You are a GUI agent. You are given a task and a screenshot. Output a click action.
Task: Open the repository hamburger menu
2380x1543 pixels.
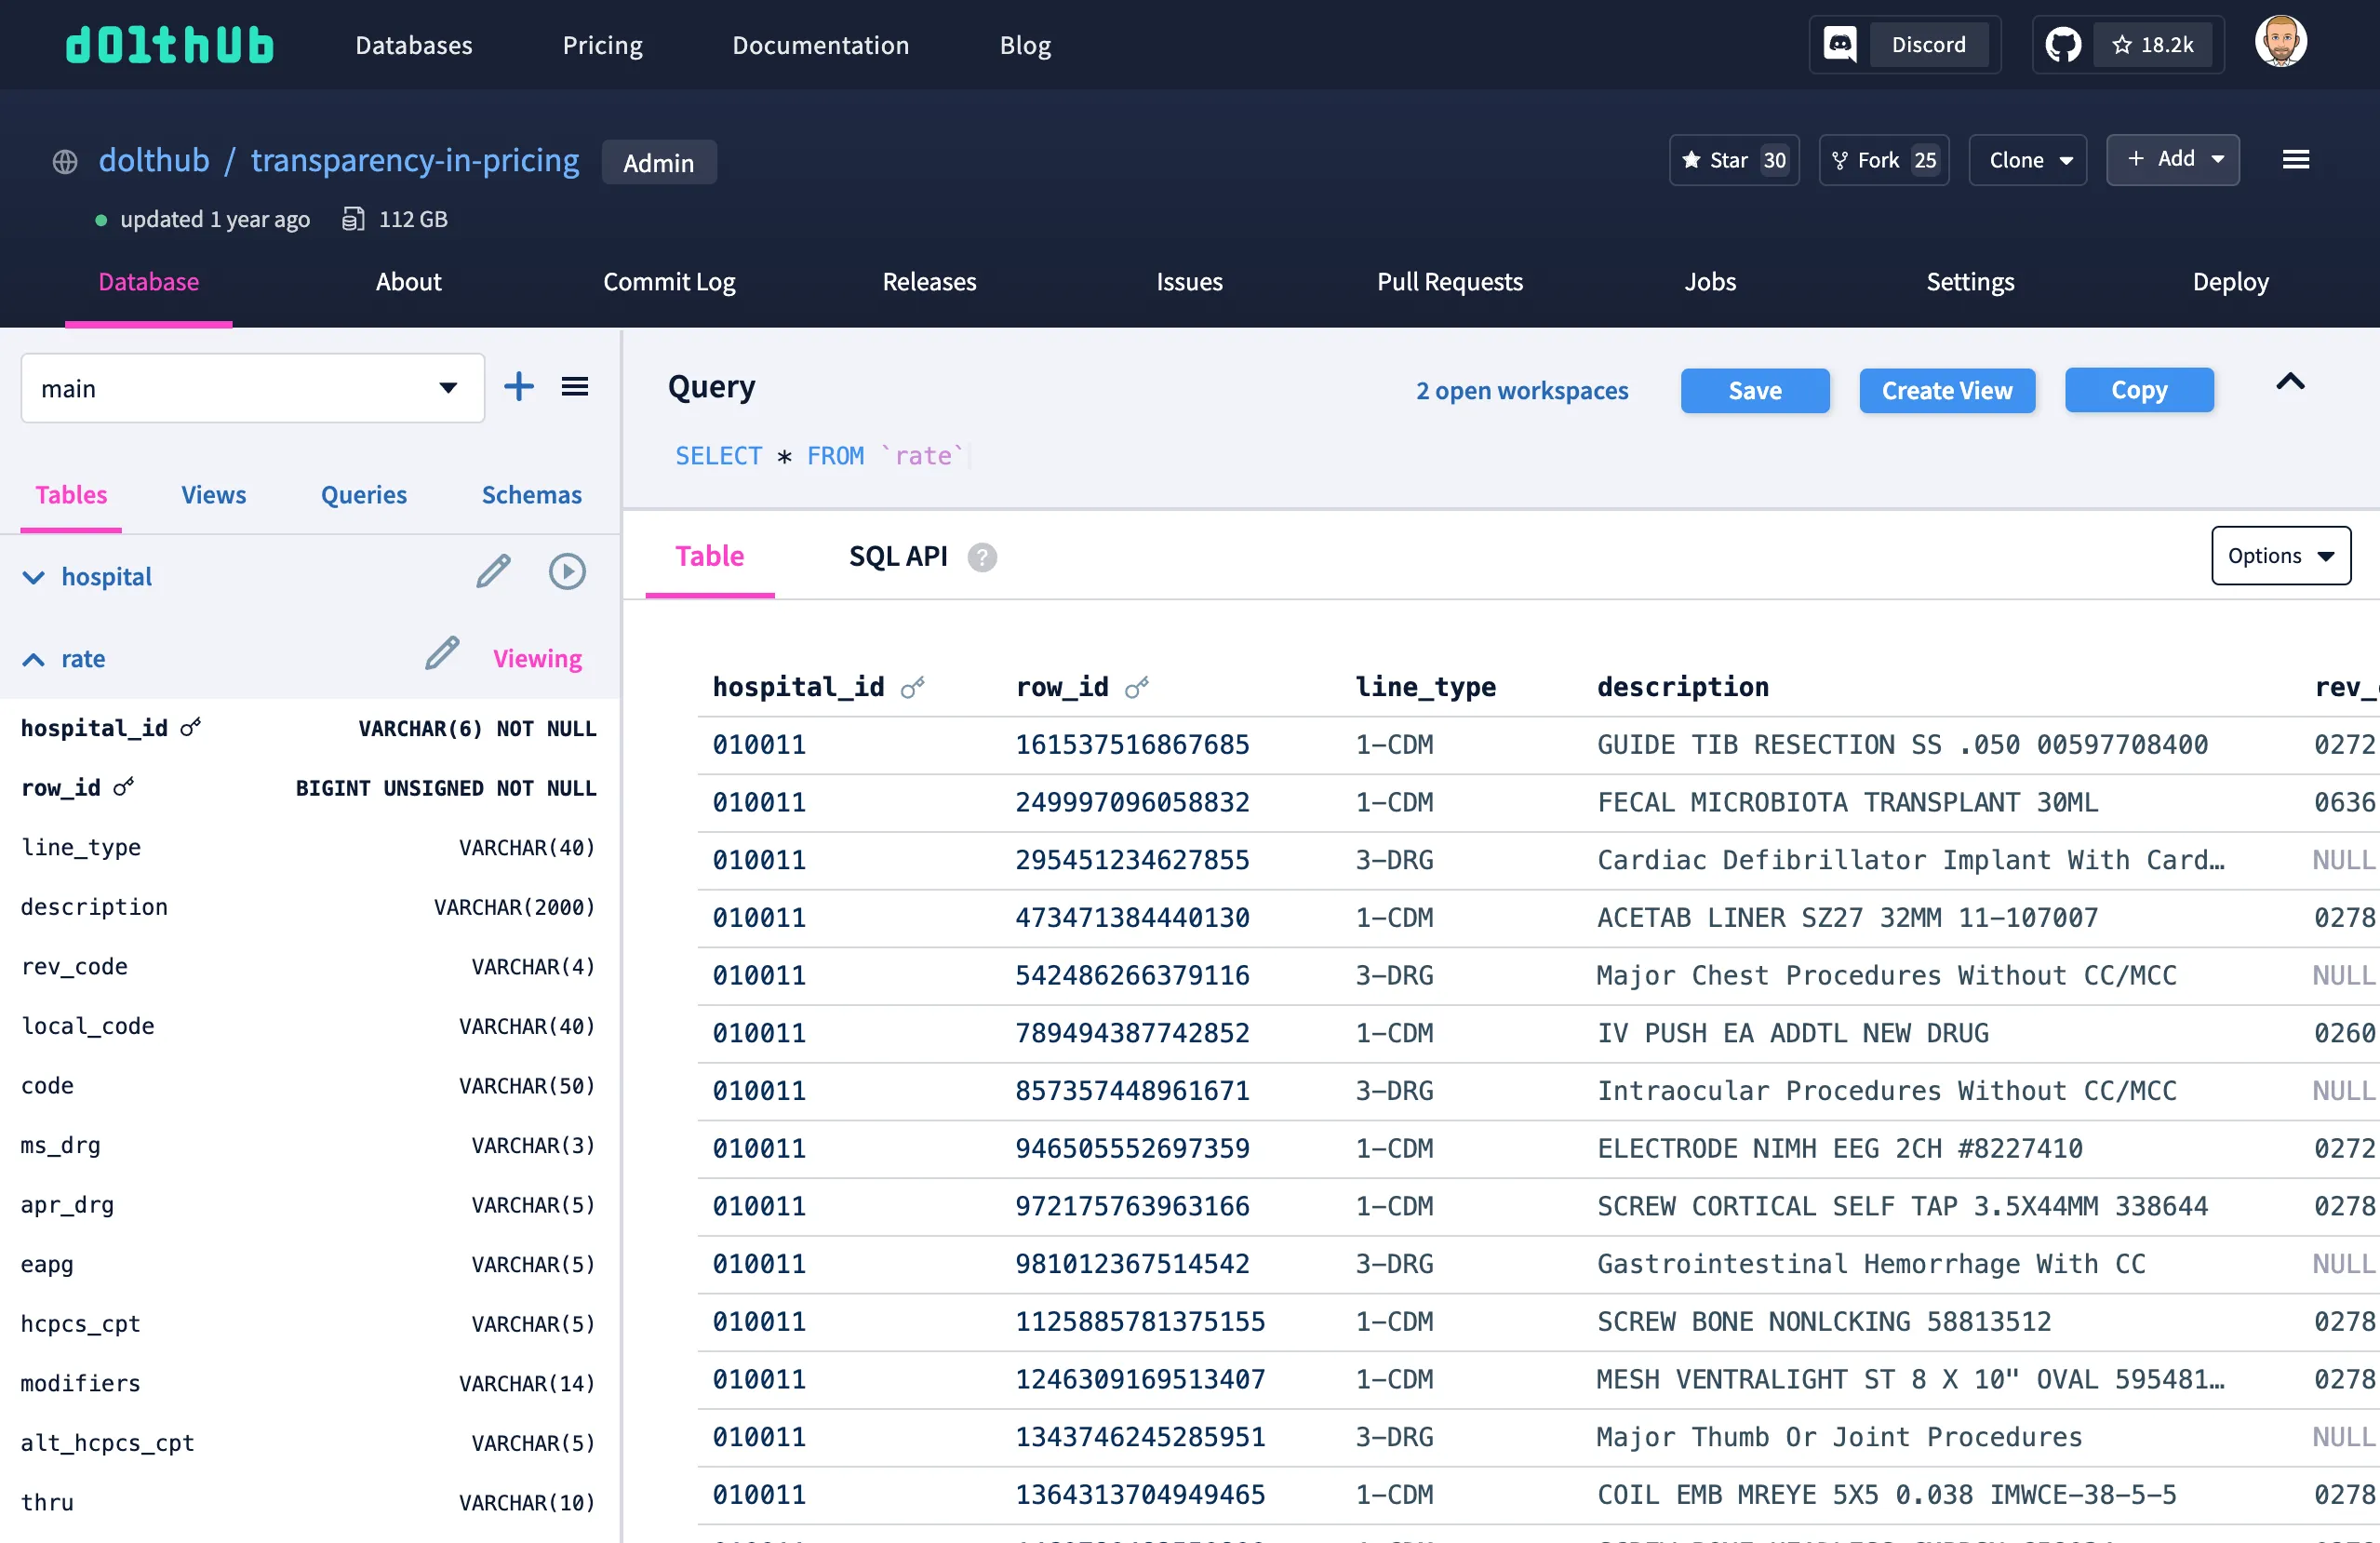2296,159
